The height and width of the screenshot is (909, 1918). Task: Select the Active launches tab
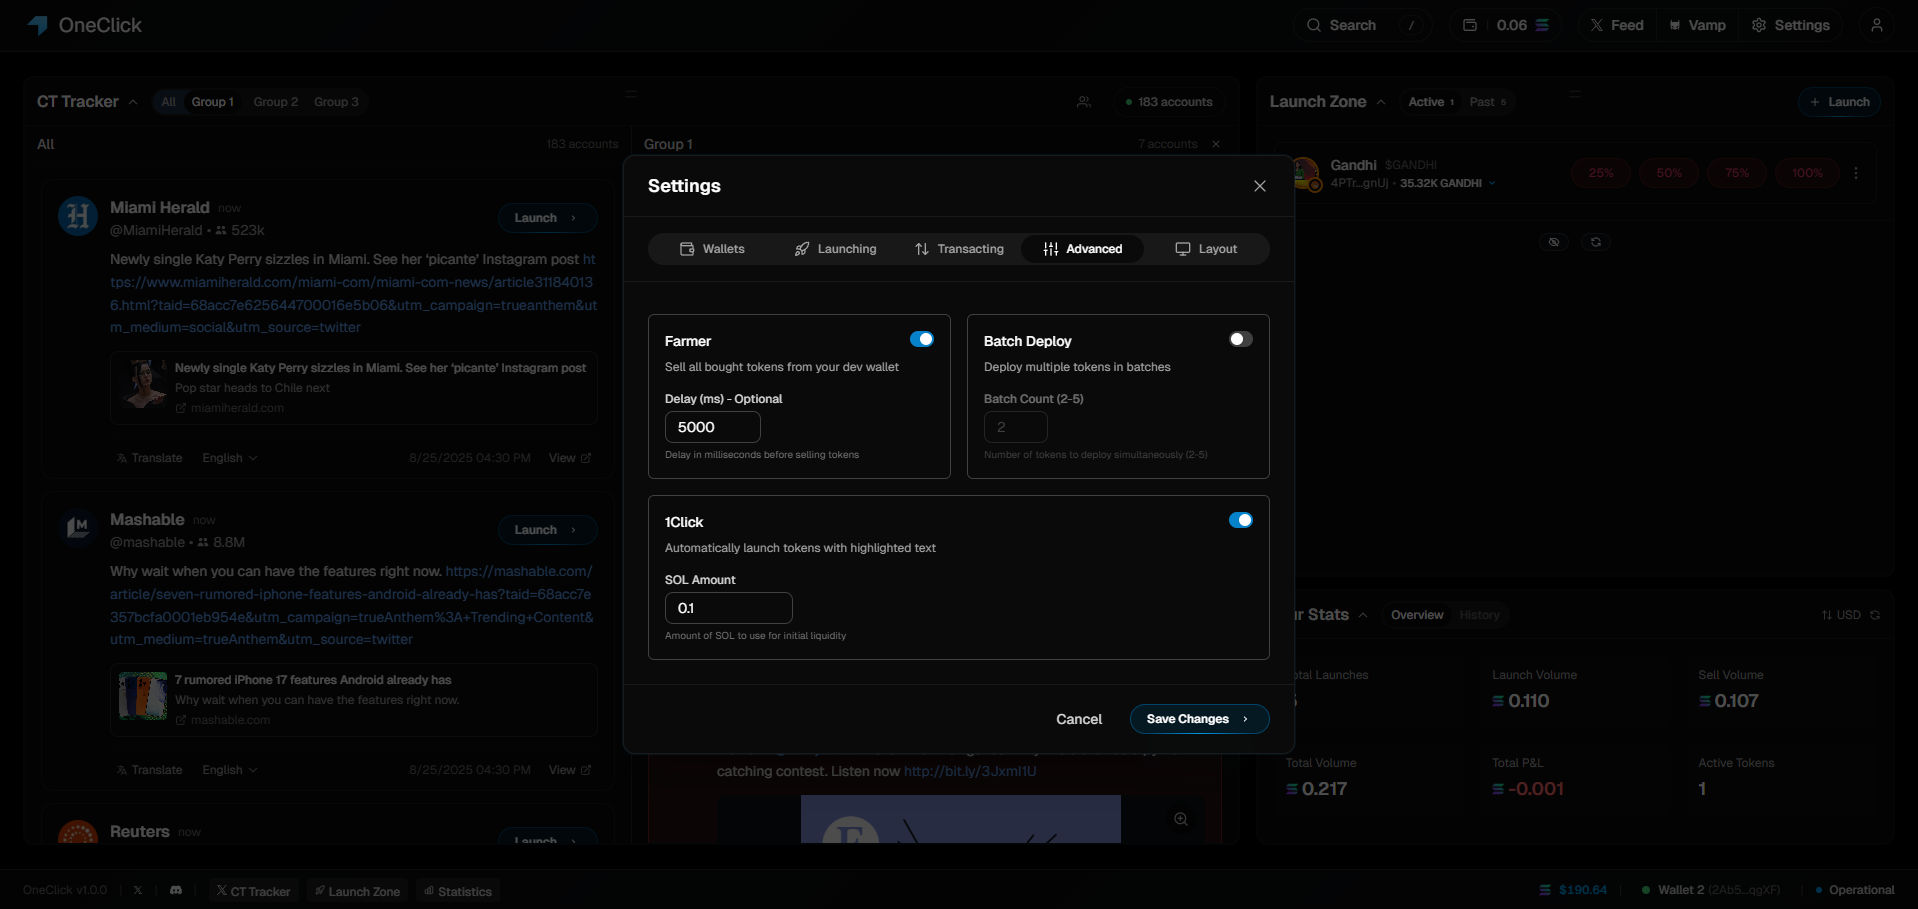1431,102
